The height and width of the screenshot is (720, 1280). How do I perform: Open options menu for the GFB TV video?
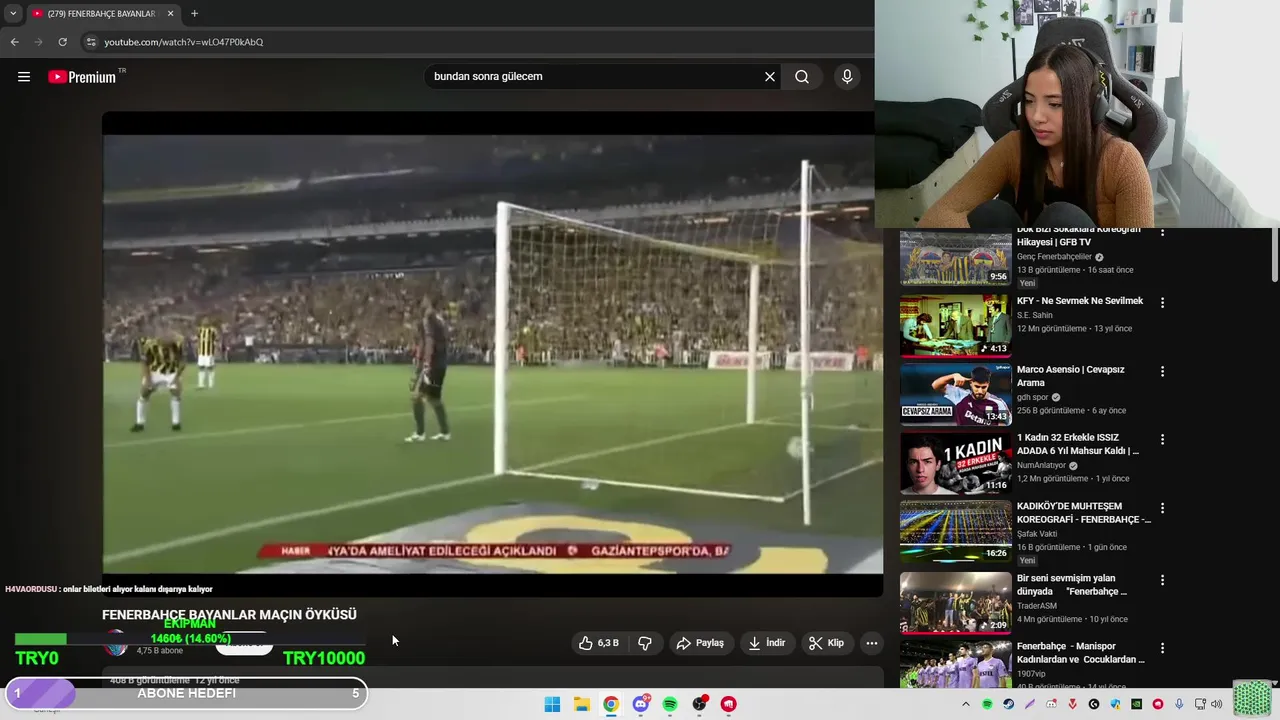[x=1162, y=233]
